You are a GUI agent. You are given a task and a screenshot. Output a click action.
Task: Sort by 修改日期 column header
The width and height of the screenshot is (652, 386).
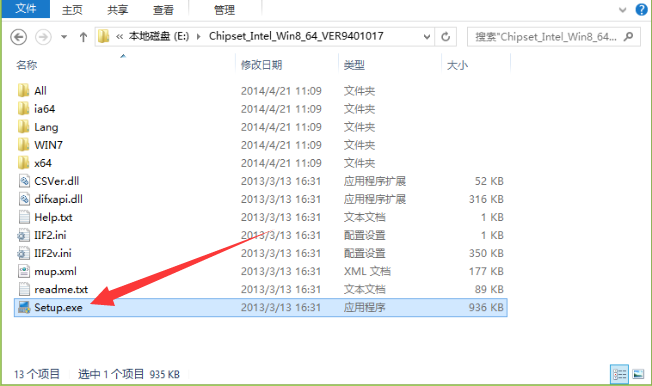(262, 65)
